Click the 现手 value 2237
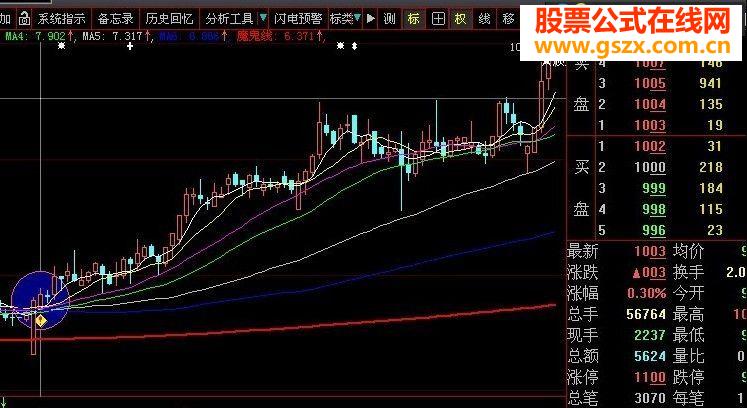This screenshot has height=408, width=747. [x=649, y=335]
